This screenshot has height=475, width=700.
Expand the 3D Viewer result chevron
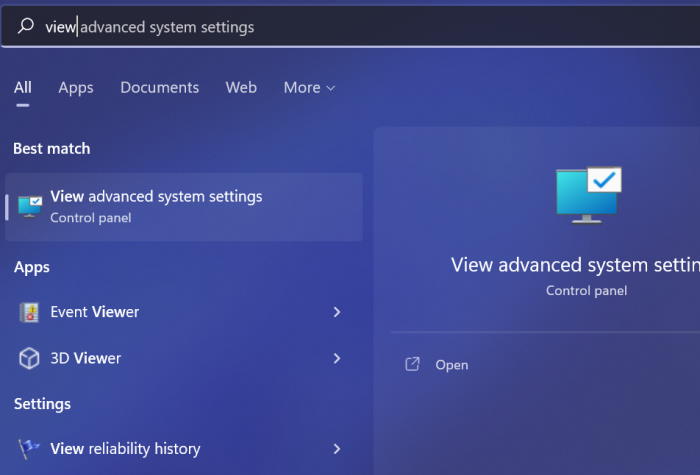[x=337, y=358]
